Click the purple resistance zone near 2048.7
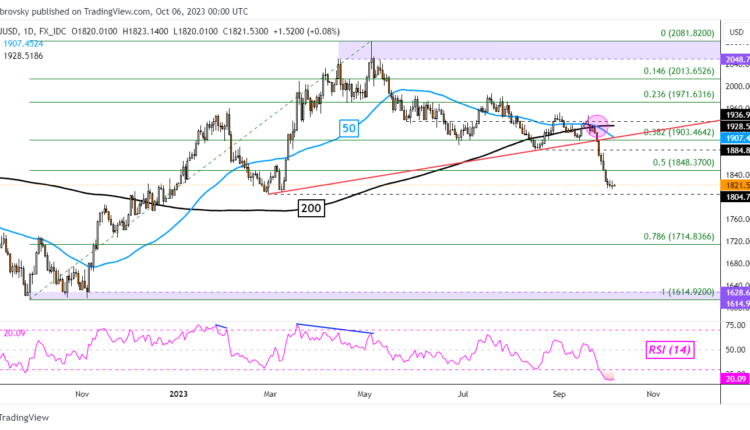Viewport: 750px width, 430px height. click(x=520, y=49)
